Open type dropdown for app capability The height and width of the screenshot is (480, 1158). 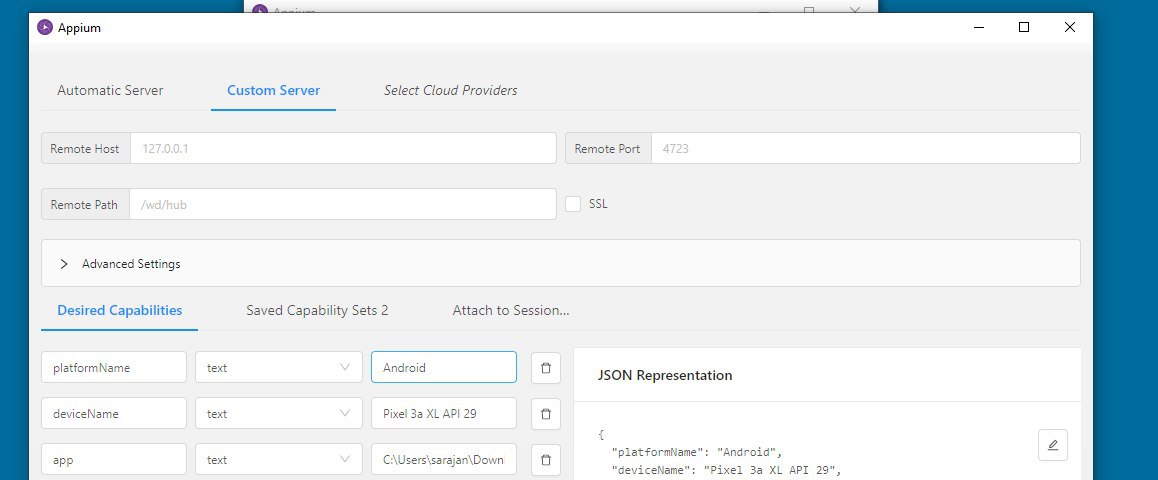(278, 459)
